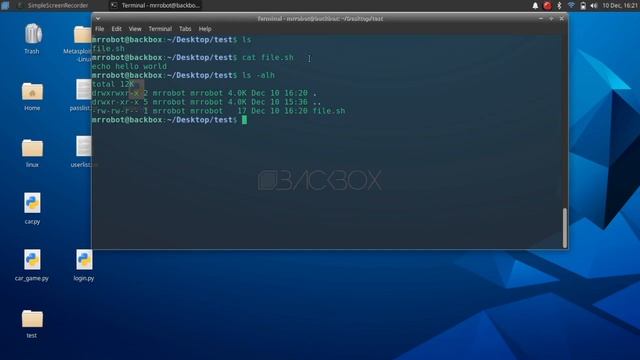The width and height of the screenshot is (640, 360).
Task: Open the volume speaker tray icon
Action: click(594, 5)
